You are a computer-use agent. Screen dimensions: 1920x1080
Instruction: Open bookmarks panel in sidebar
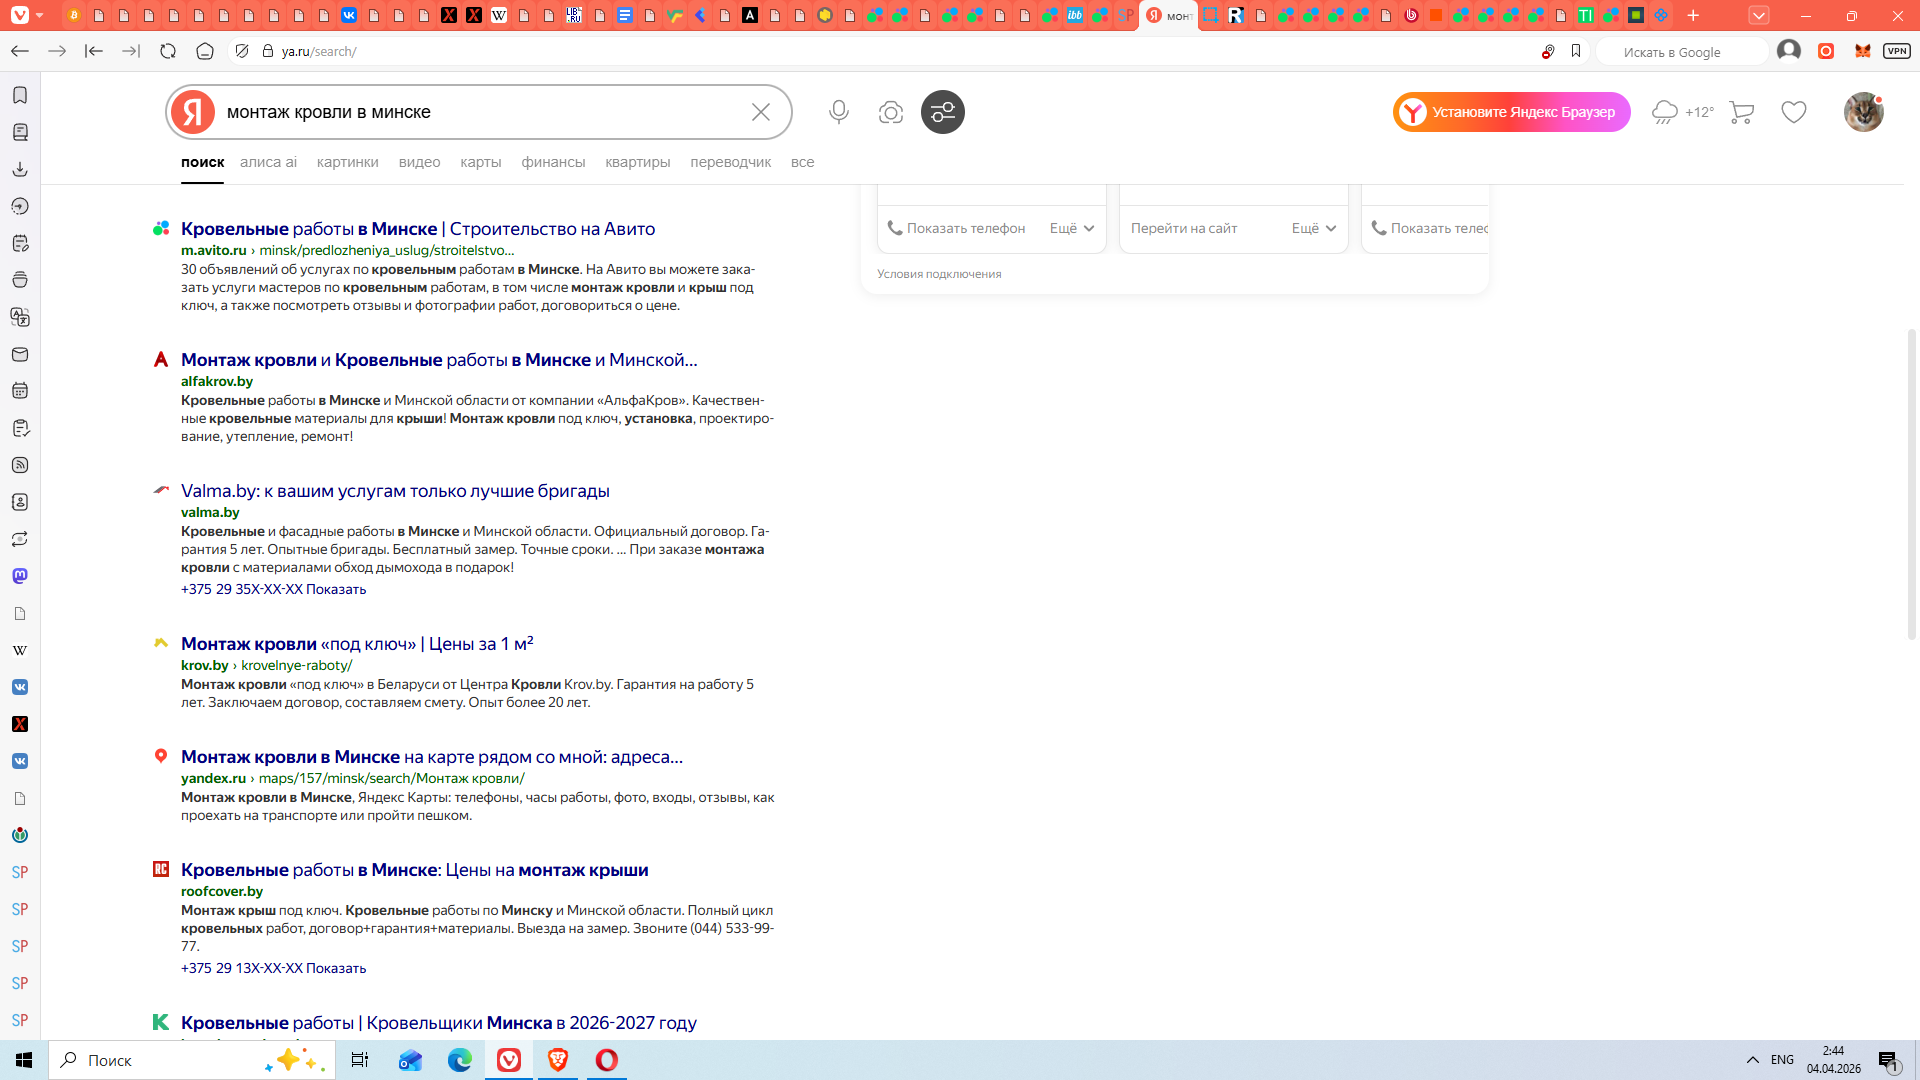(20, 95)
